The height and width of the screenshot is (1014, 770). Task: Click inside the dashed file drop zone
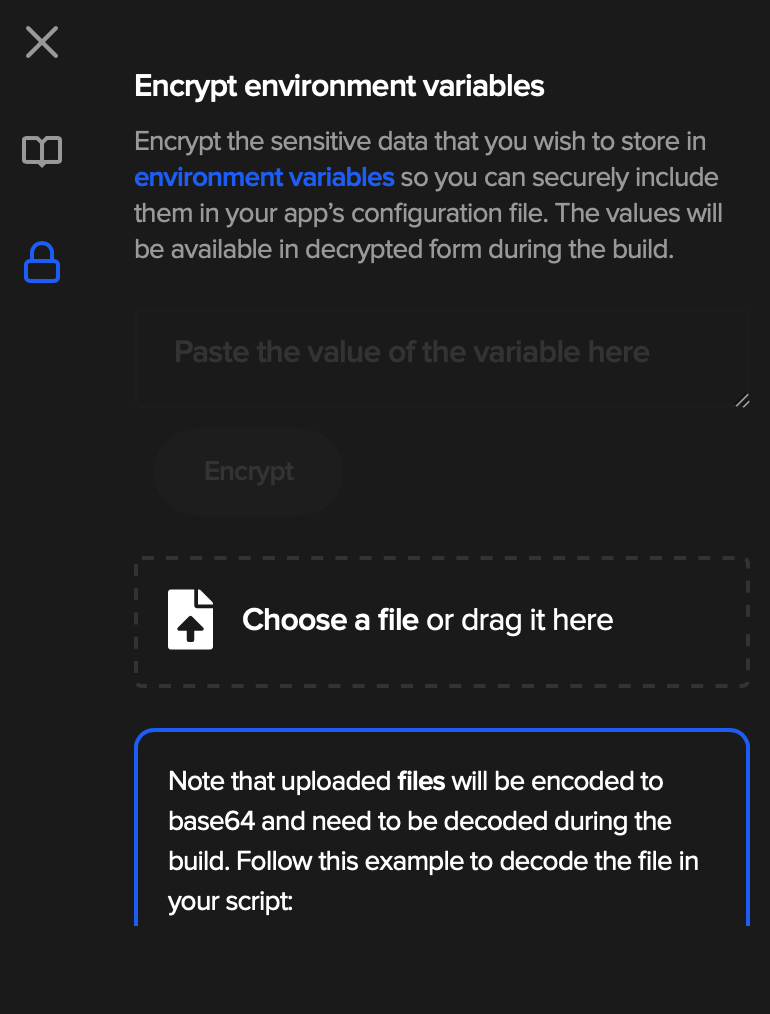pos(442,621)
